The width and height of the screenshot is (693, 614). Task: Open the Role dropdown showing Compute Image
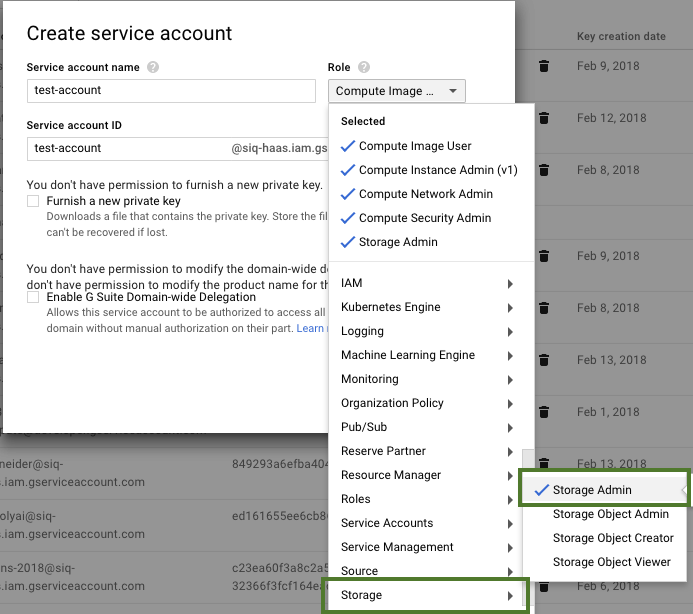396,91
